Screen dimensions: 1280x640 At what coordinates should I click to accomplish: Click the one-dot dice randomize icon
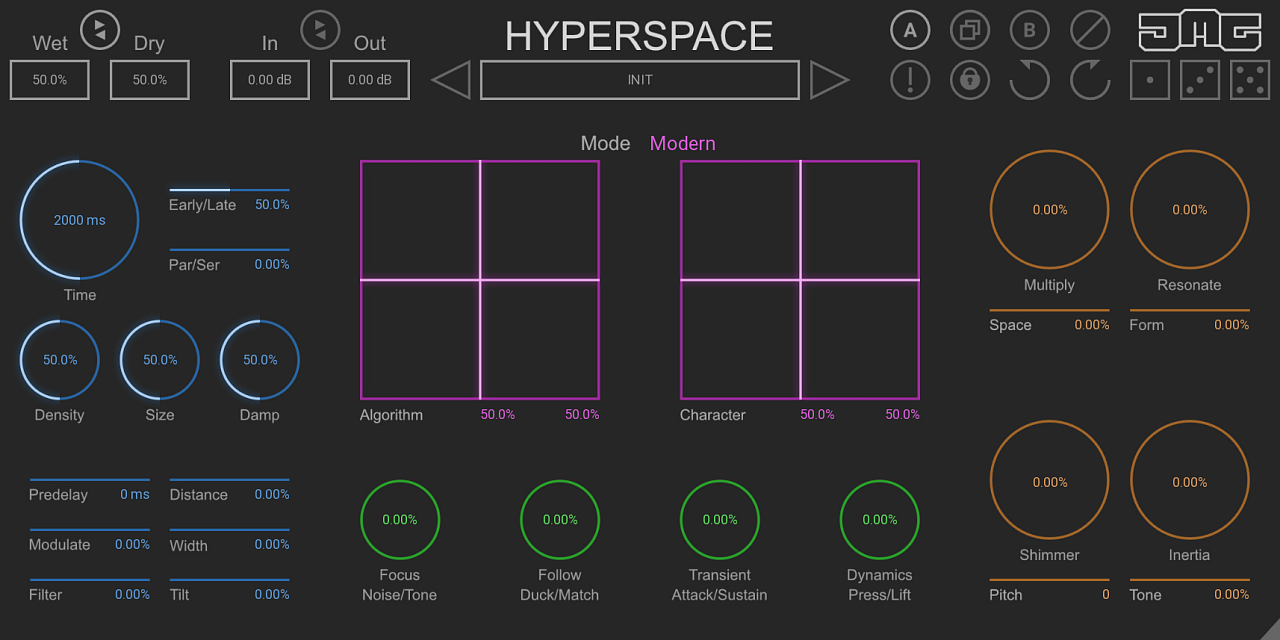coord(1149,80)
